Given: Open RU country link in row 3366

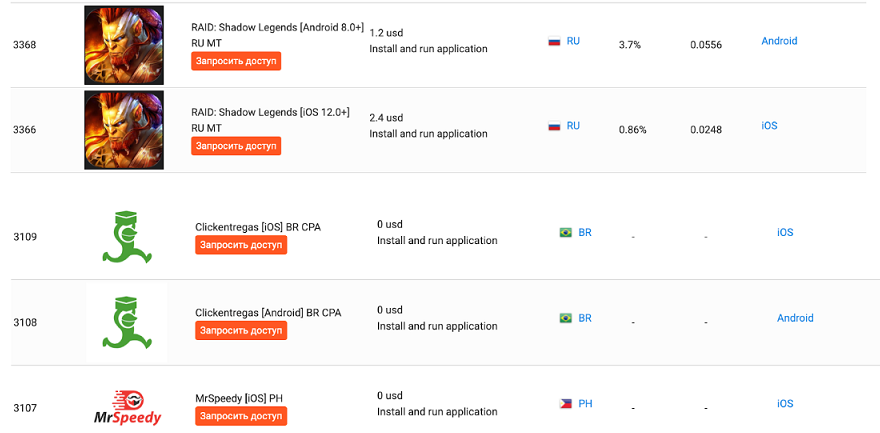Looking at the screenshot, I should (x=573, y=126).
